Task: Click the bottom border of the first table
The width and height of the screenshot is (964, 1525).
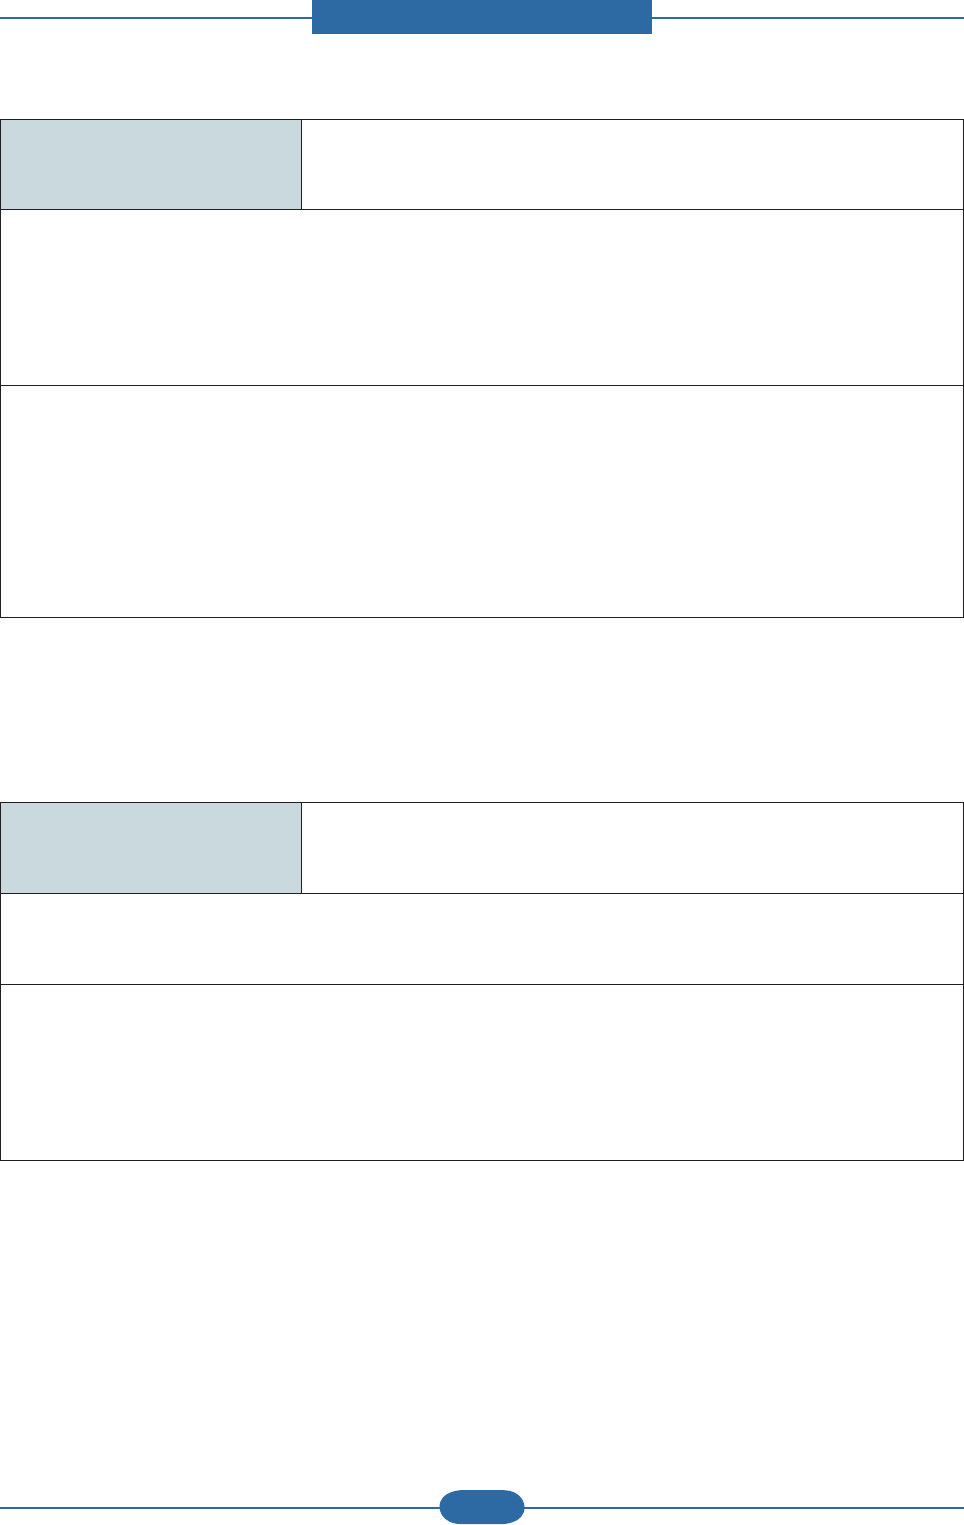Action: click(x=481, y=617)
